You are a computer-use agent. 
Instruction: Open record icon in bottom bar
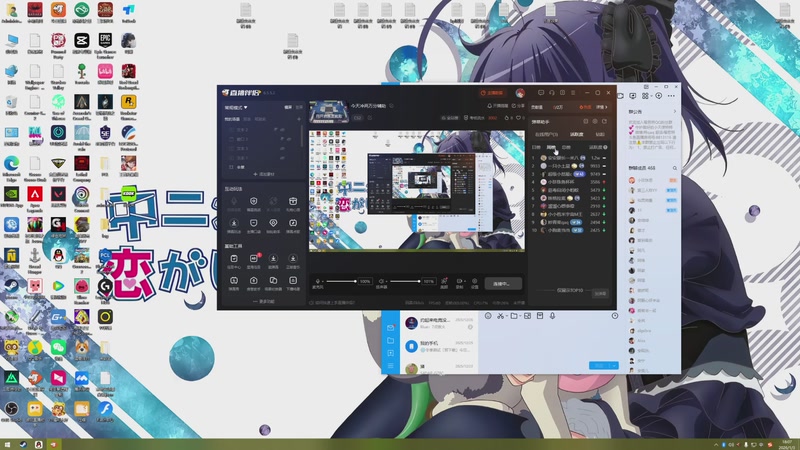pos(459,283)
